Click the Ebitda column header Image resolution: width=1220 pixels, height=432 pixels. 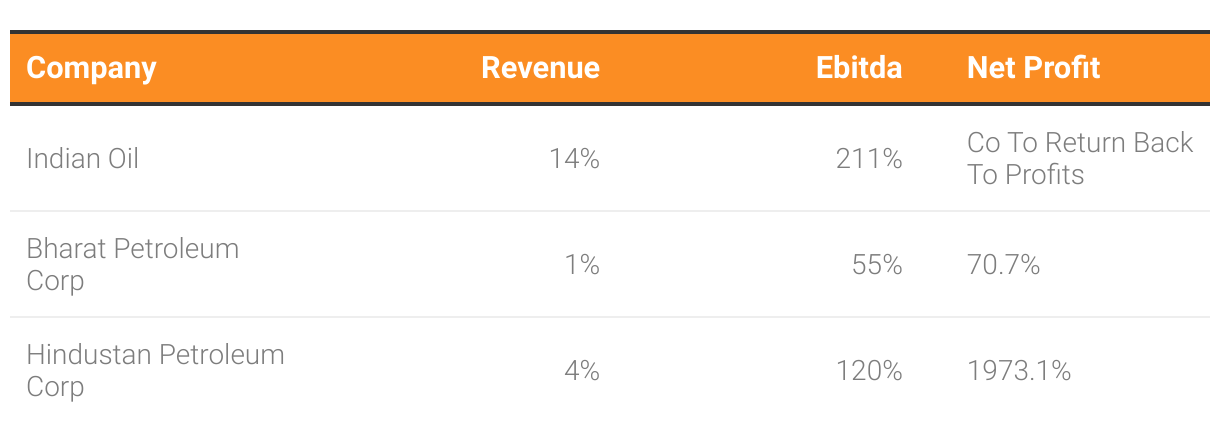click(859, 68)
